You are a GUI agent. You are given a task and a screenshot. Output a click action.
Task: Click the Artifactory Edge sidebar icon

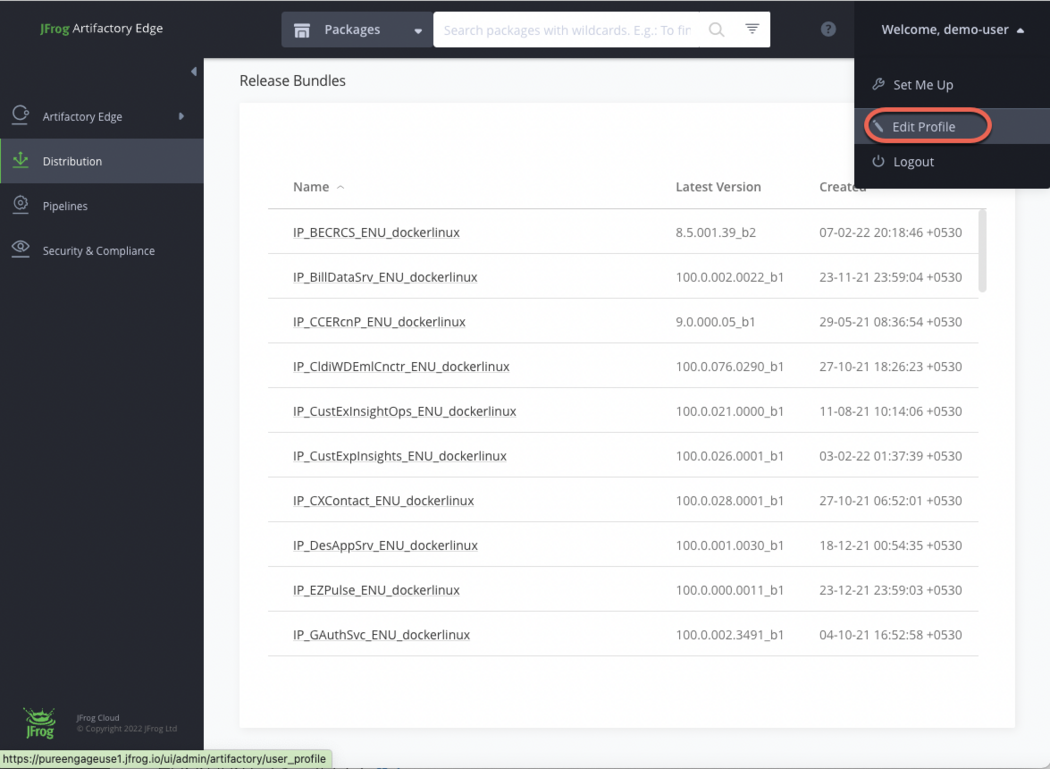coord(20,115)
